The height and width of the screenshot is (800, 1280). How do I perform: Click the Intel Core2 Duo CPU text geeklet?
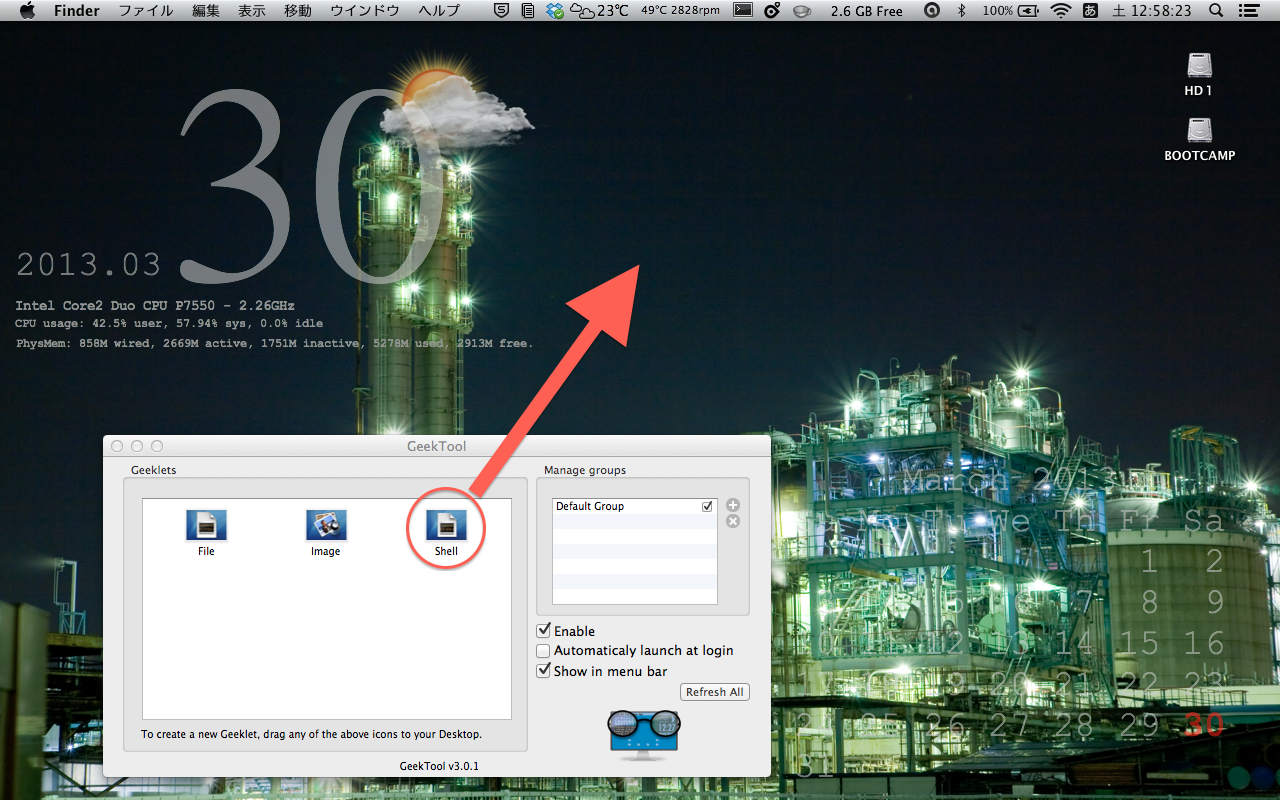tap(155, 305)
